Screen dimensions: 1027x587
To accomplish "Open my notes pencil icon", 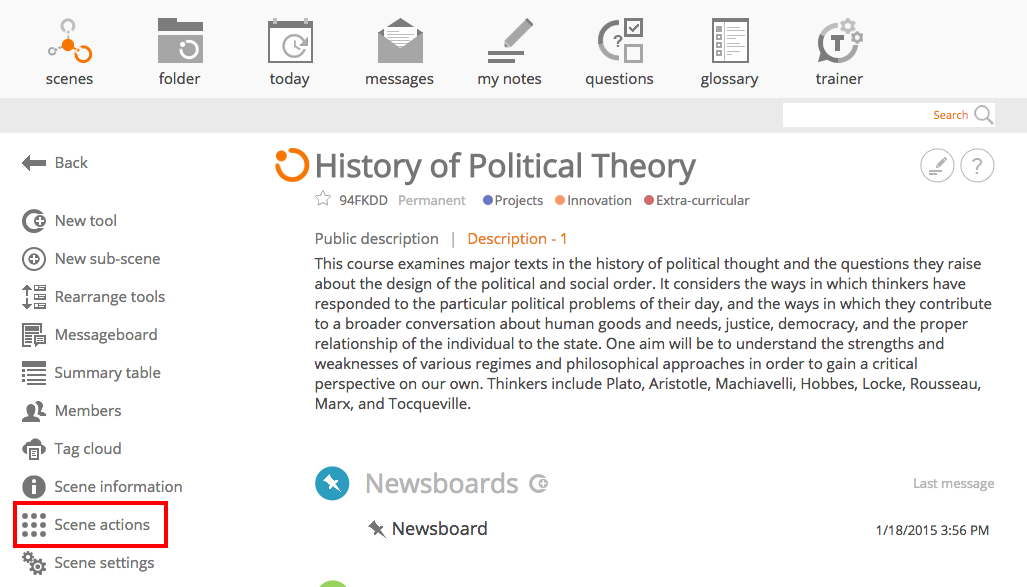I will (x=510, y=41).
